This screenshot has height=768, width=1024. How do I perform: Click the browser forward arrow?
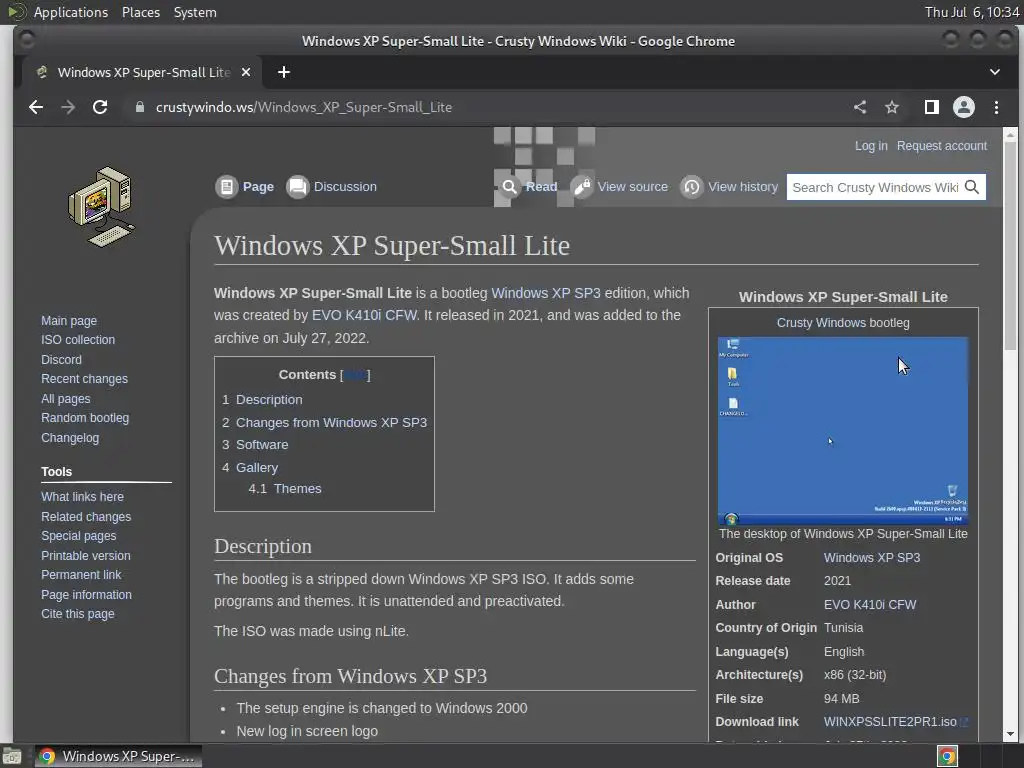tap(68, 107)
